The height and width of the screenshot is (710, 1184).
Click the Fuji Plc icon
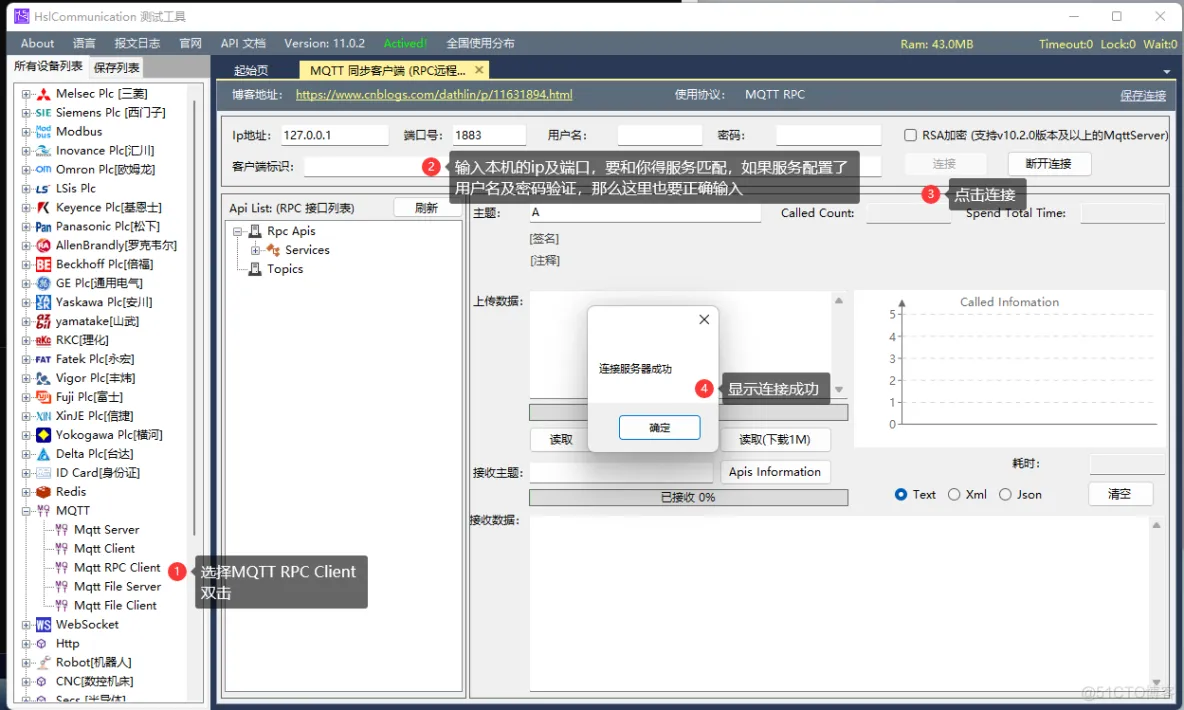[44, 397]
